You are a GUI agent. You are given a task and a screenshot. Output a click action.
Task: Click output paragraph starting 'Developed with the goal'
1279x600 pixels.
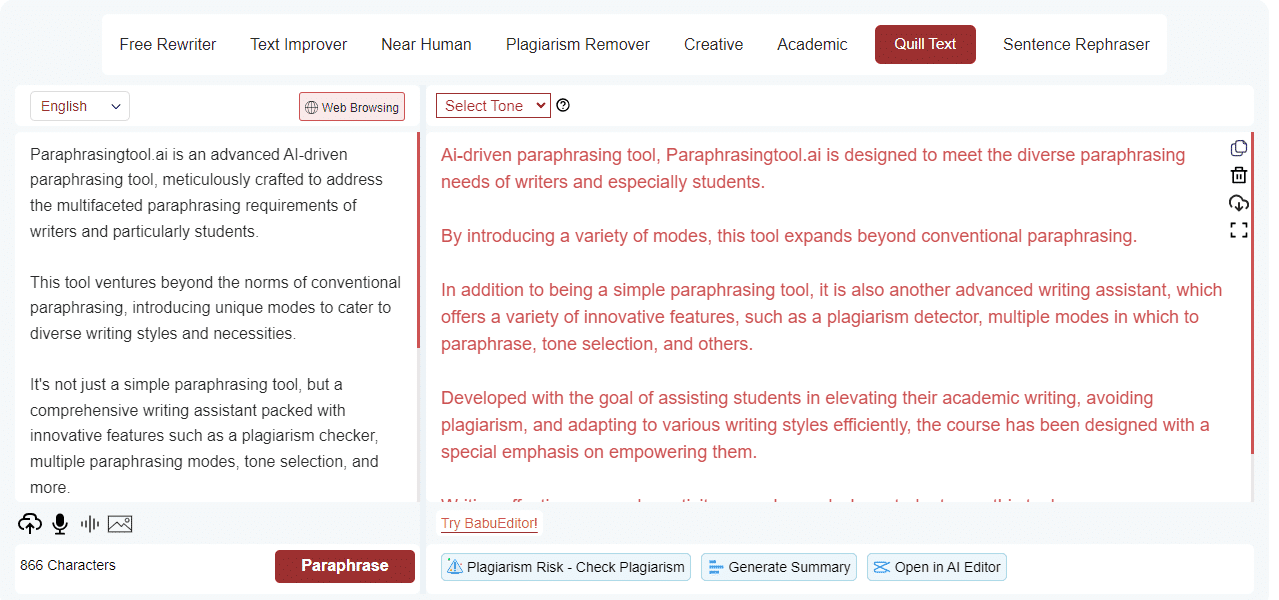[825, 425]
